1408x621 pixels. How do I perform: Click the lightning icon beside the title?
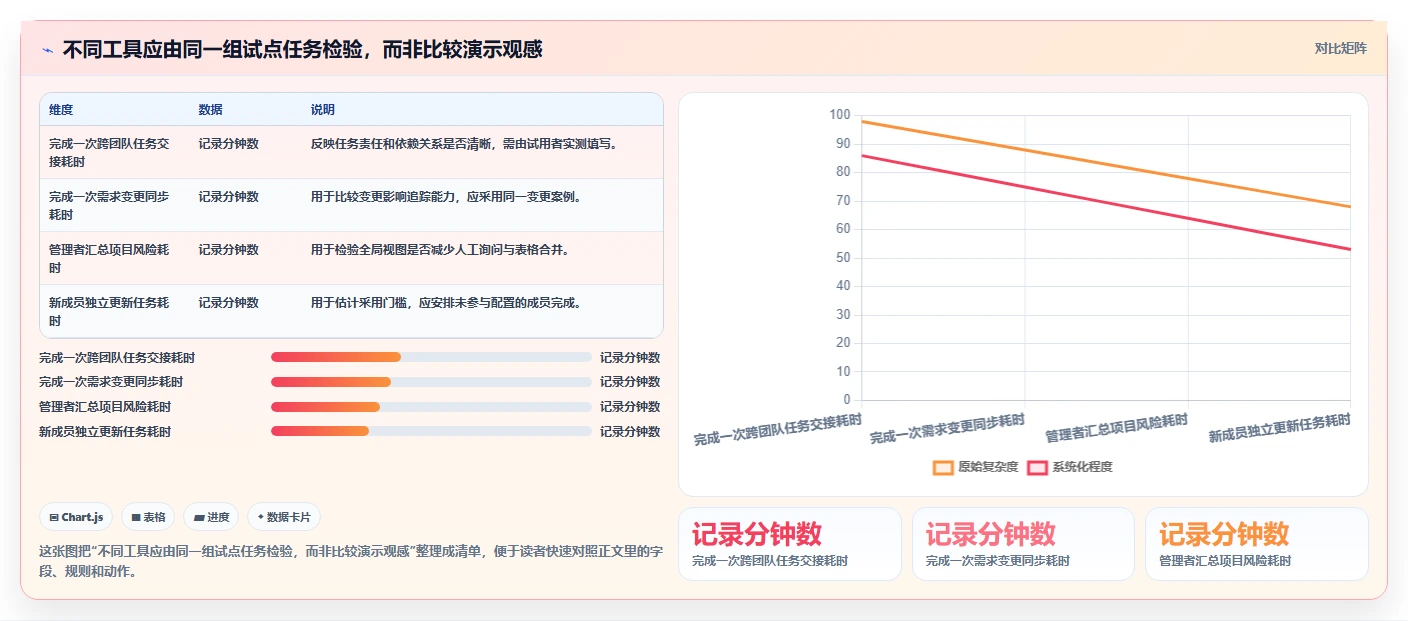pos(48,49)
